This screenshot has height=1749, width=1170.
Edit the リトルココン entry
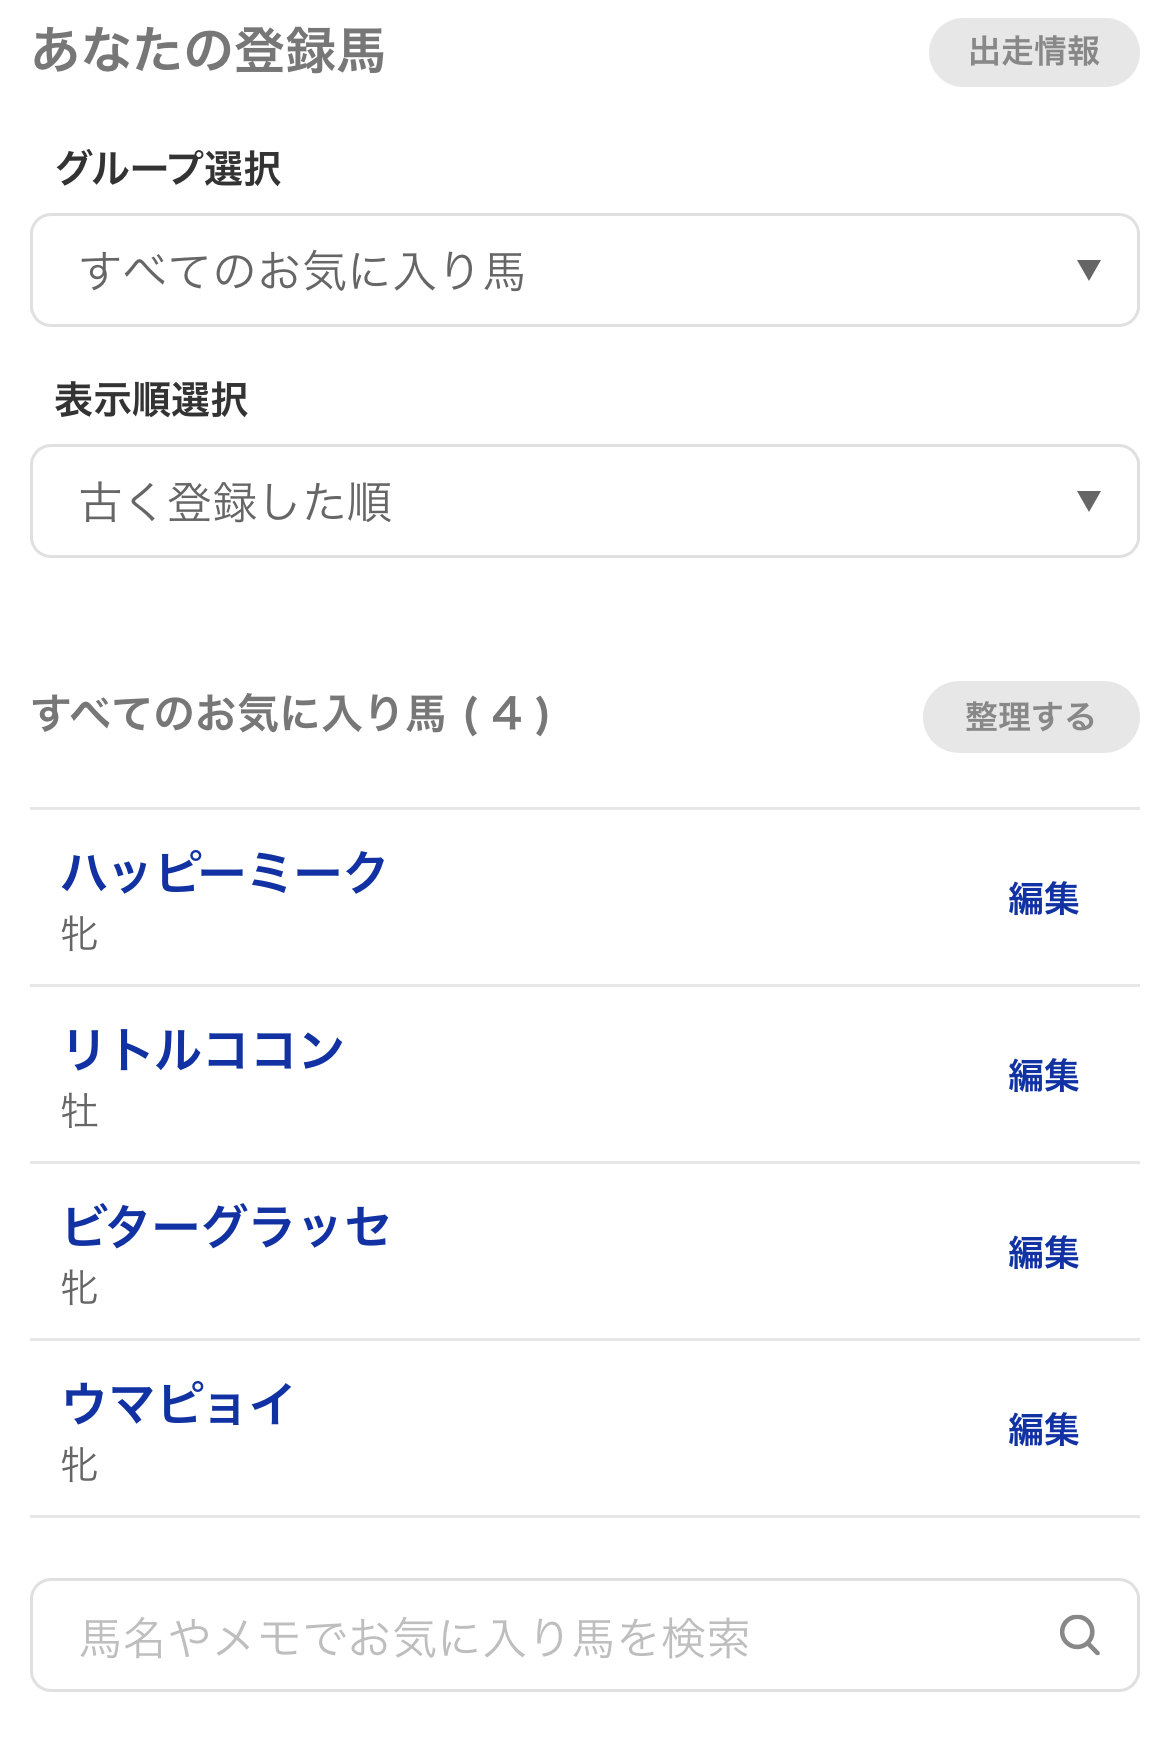coord(1043,1076)
